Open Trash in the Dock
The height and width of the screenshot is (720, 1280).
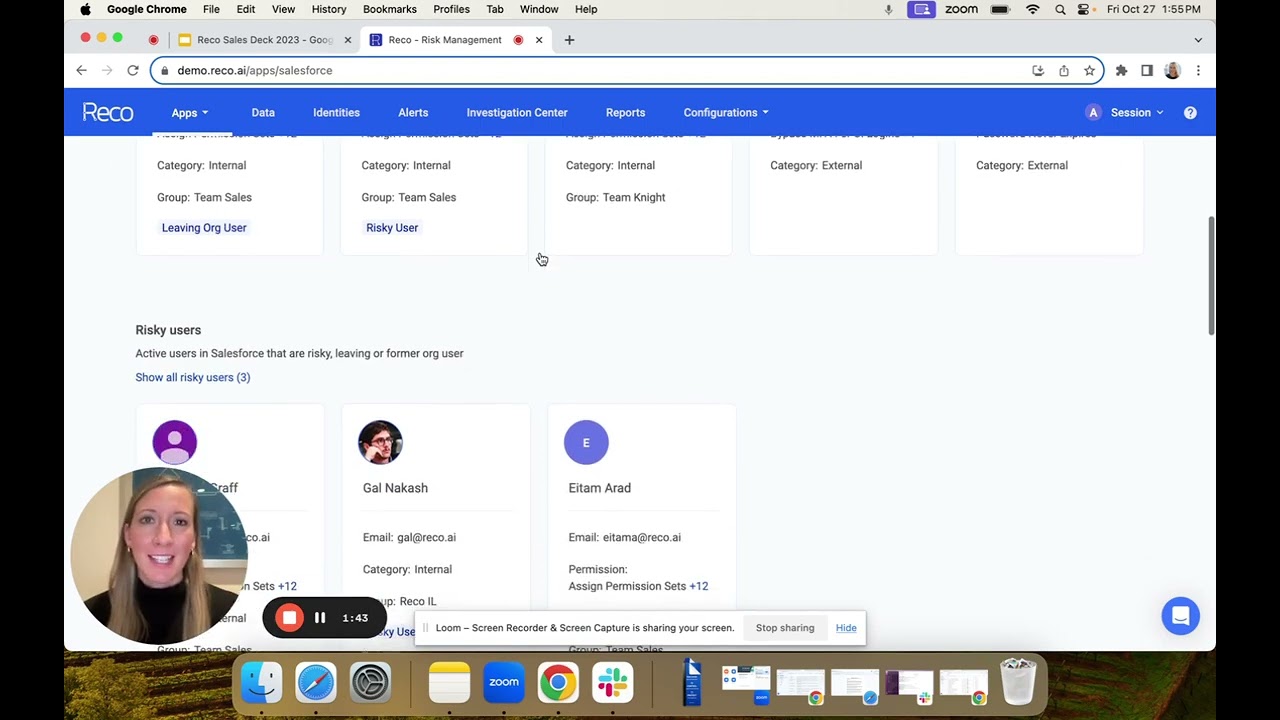[1018, 682]
